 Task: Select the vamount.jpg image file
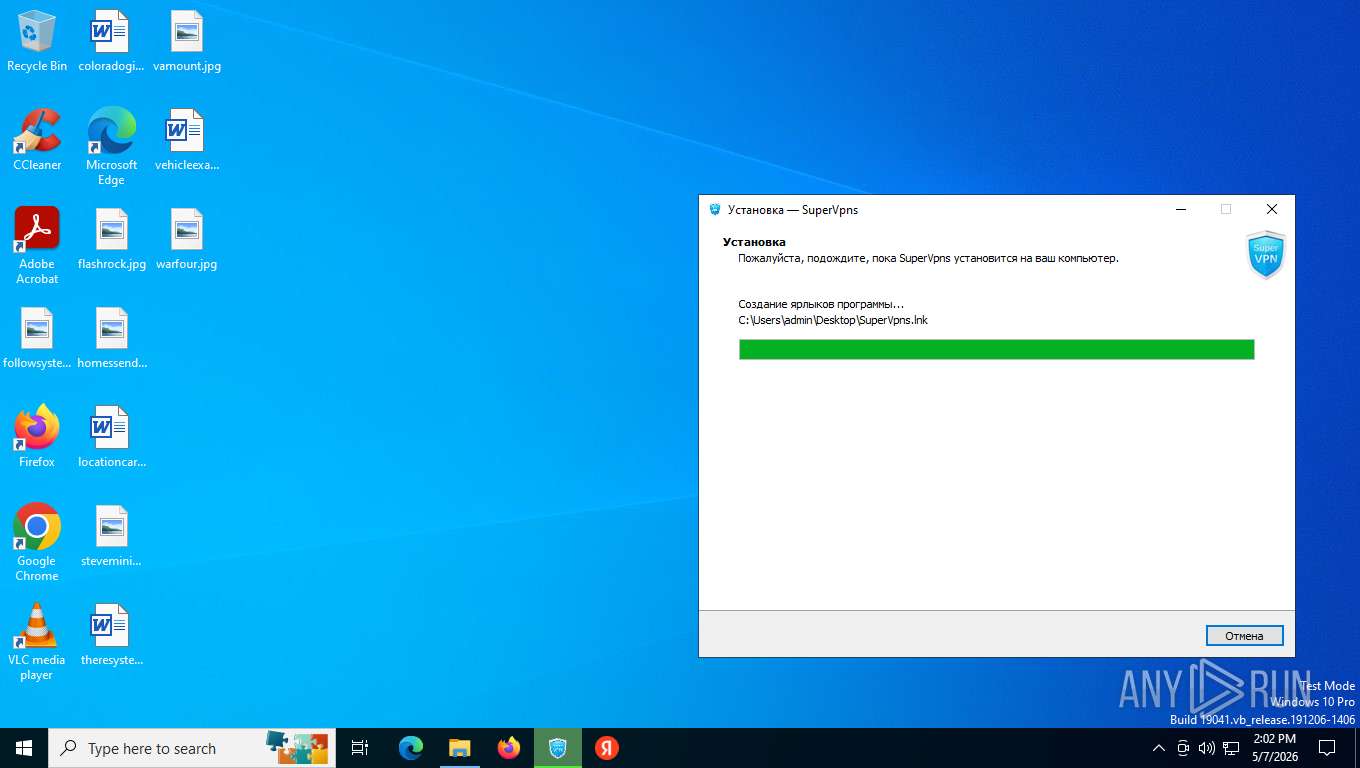click(187, 41)
